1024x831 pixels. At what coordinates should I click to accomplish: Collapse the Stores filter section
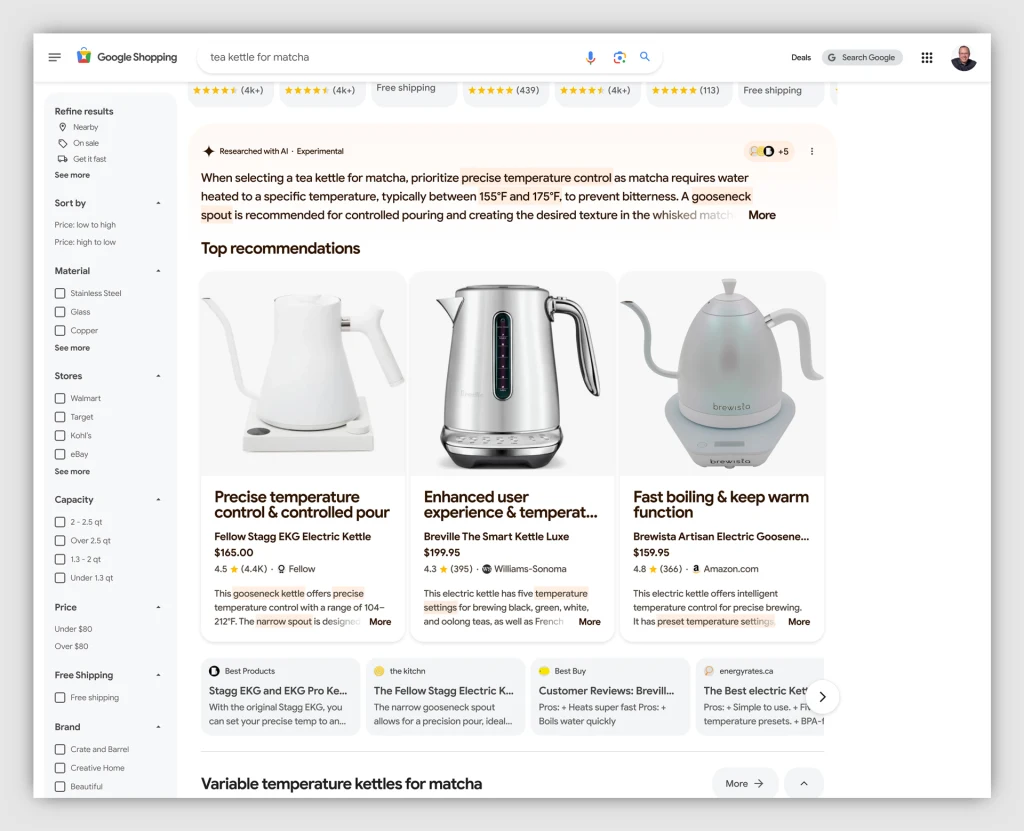[158, 376]
